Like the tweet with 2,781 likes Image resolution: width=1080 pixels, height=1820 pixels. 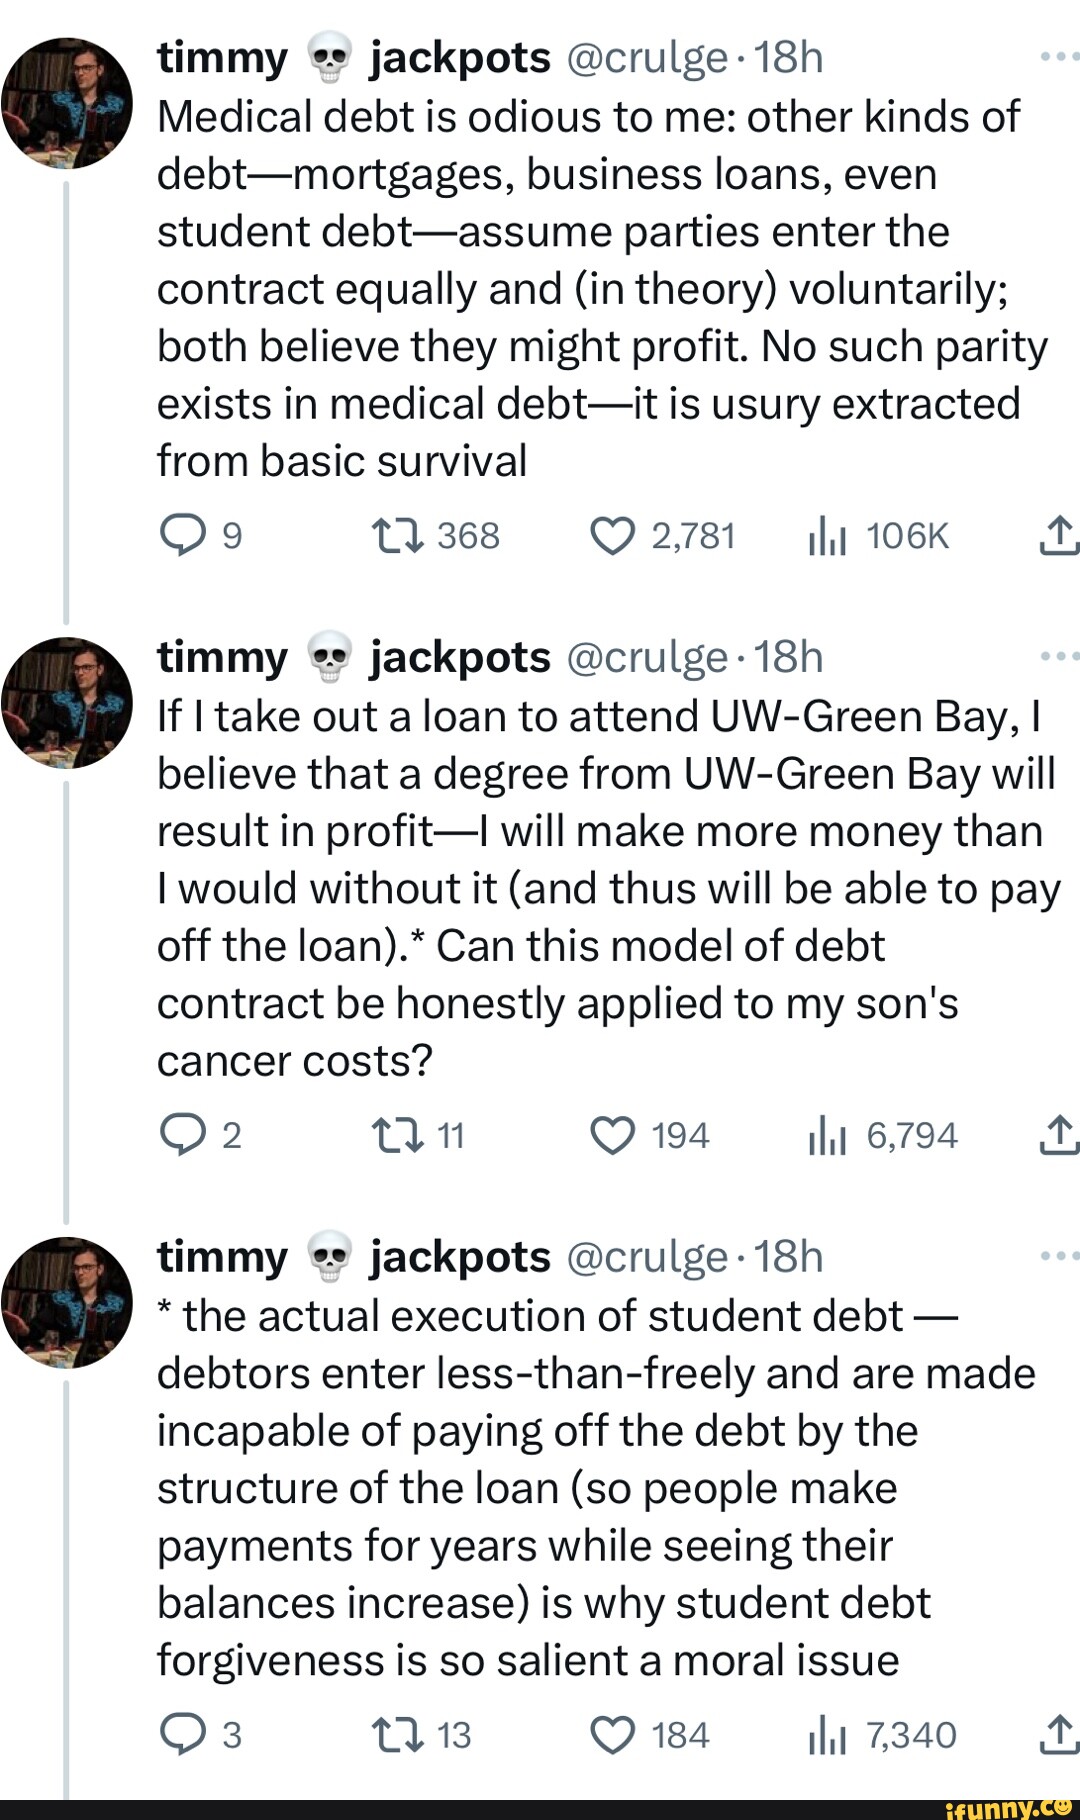tap(612, 536)
